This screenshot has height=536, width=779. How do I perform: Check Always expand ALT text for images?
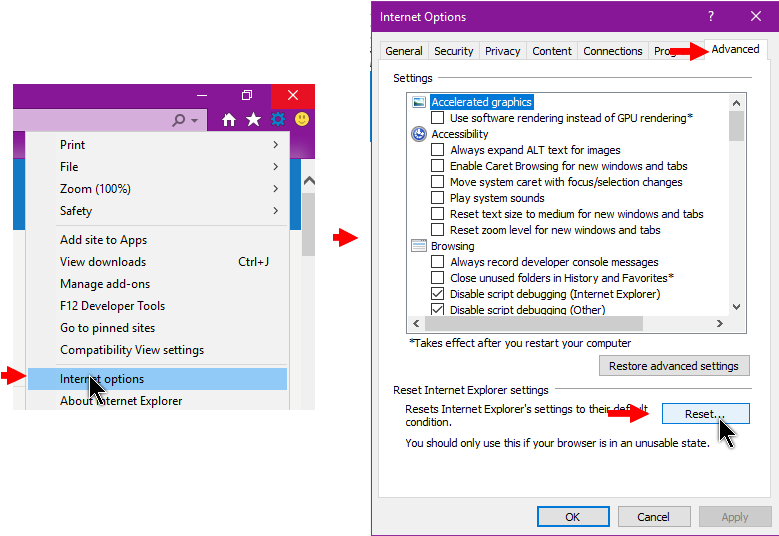point(437,150)
